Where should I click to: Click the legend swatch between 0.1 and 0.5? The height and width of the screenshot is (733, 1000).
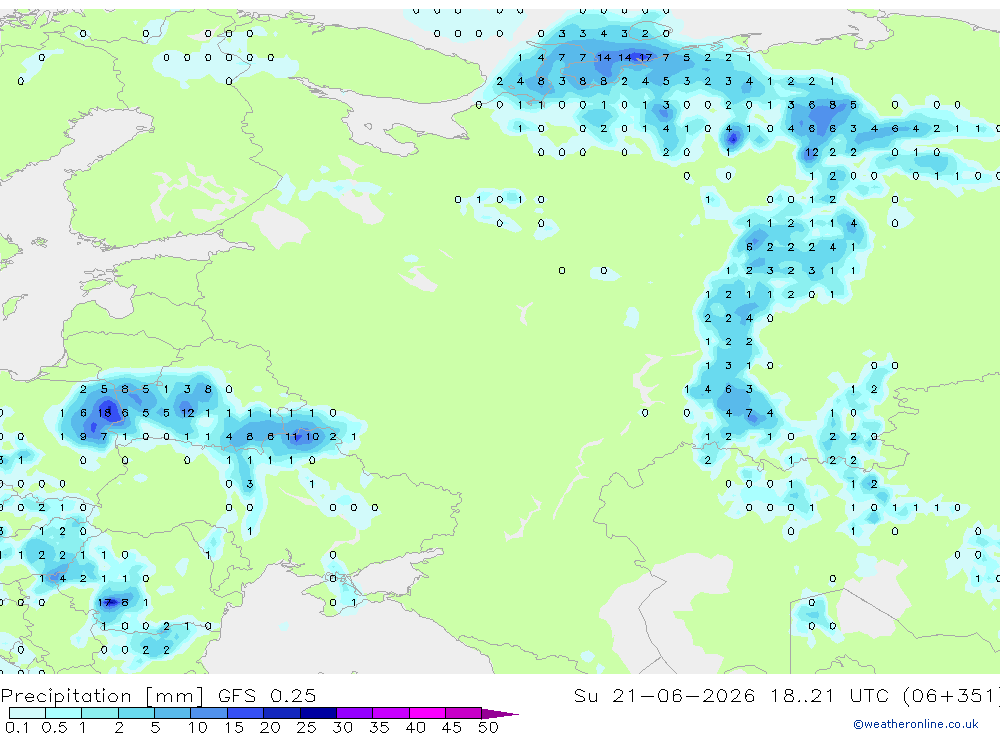pos(27,713)
